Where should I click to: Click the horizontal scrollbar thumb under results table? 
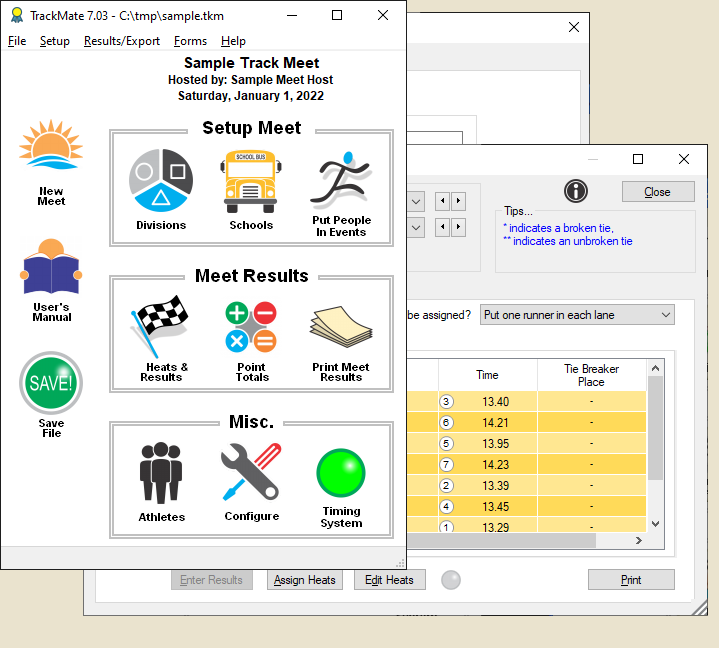point(501,541)
